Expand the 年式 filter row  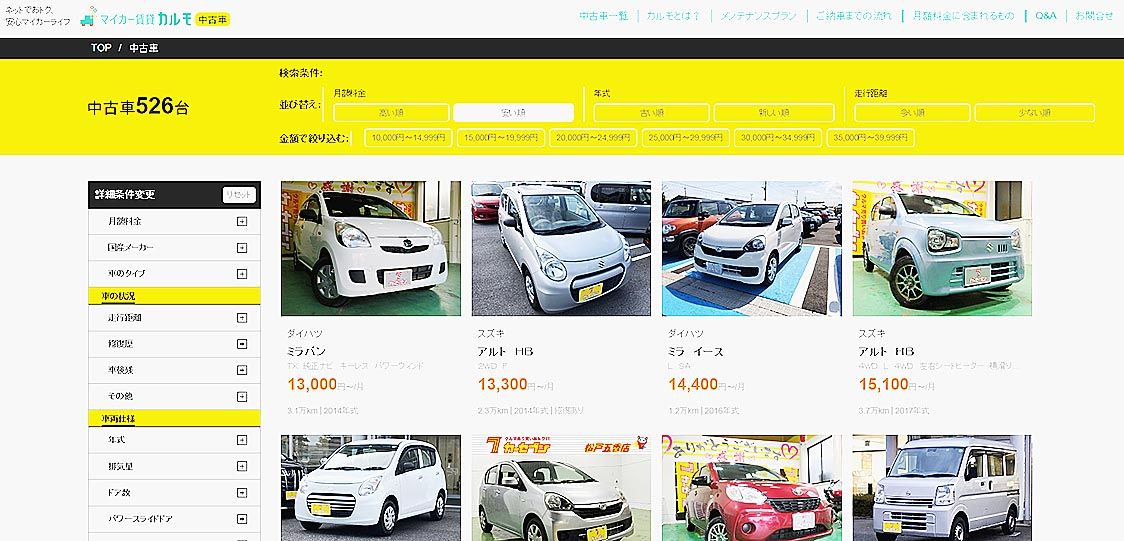point(174,440)
